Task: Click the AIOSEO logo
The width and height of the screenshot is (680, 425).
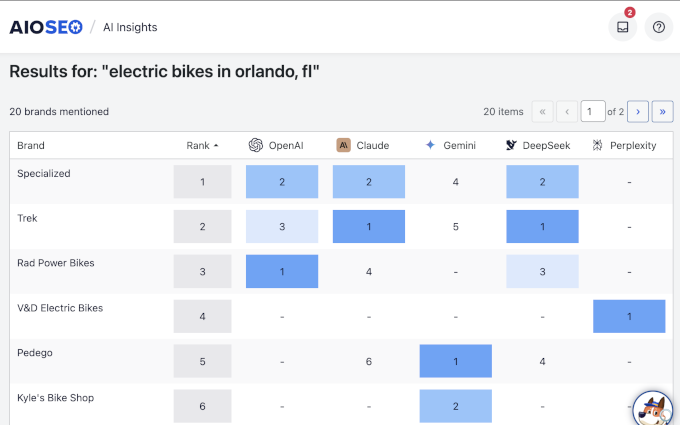Action: point(45,27)
